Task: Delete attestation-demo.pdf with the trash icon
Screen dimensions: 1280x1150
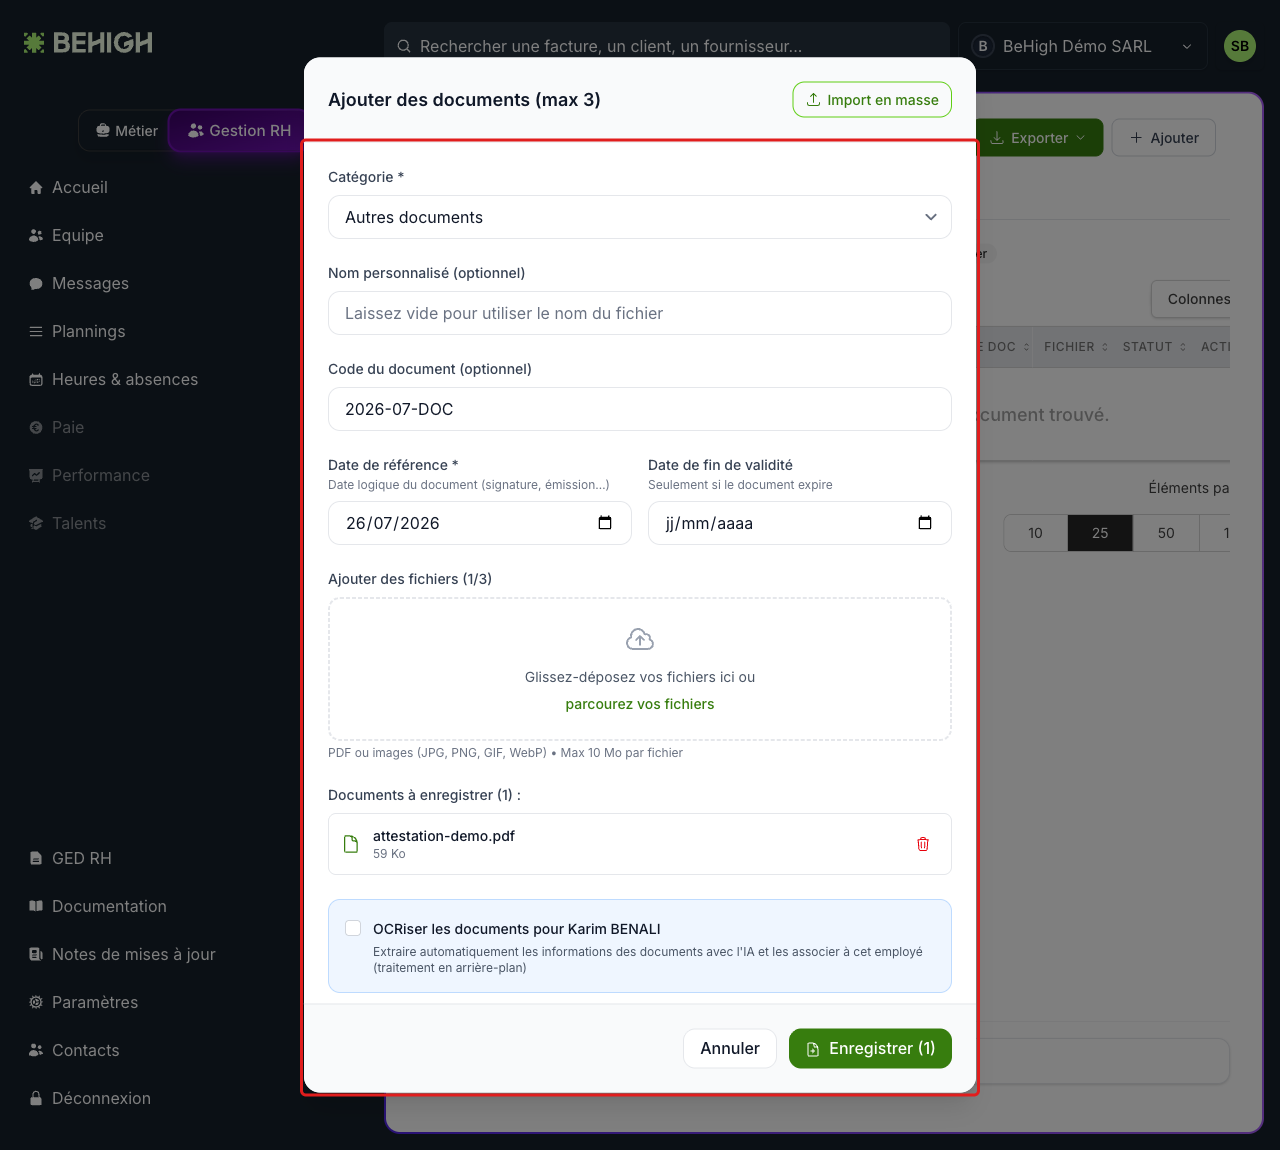Action: [923, 844]
